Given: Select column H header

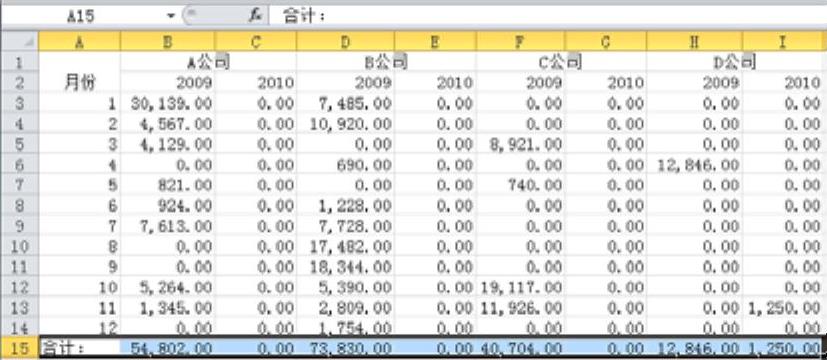Looking at the screenshot, I should [694, 42].
